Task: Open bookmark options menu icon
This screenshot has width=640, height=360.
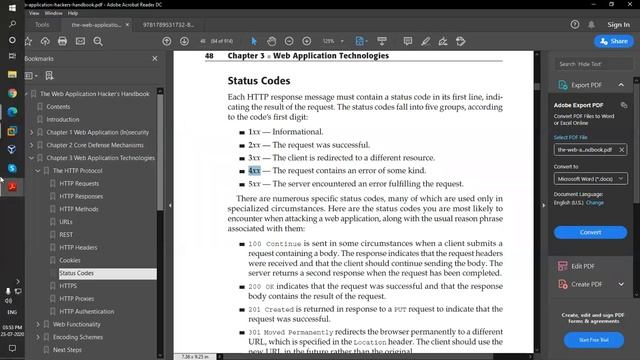Action: point(31,76)
